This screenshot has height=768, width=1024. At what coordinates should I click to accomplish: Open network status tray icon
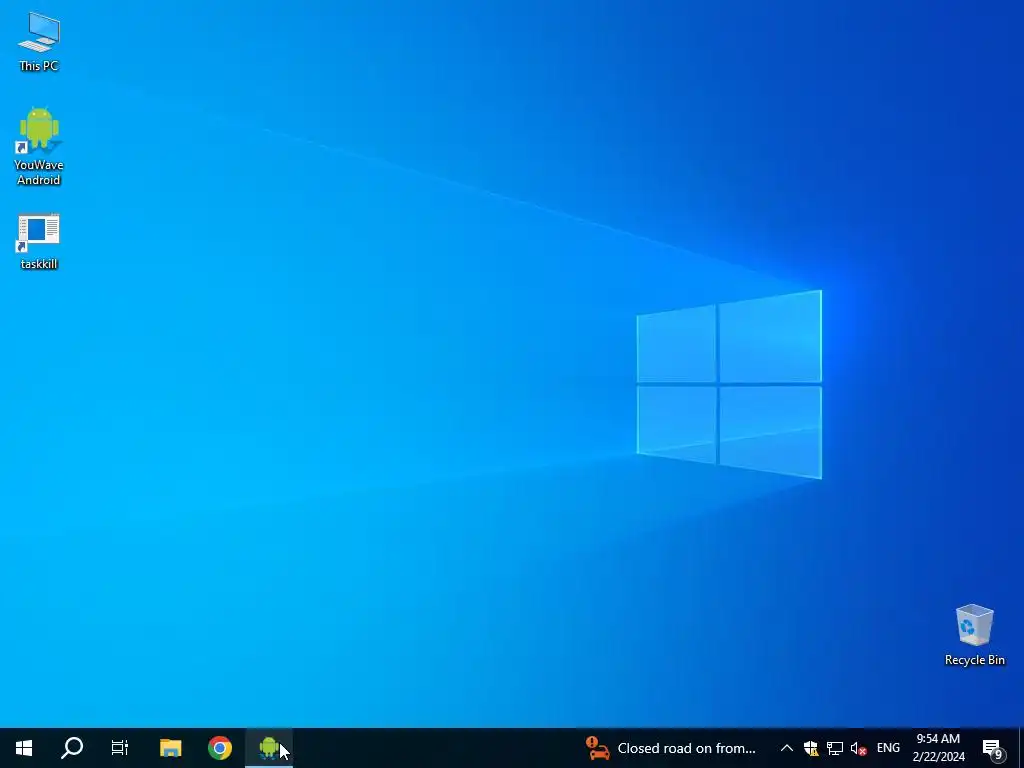tap(835, 748)
